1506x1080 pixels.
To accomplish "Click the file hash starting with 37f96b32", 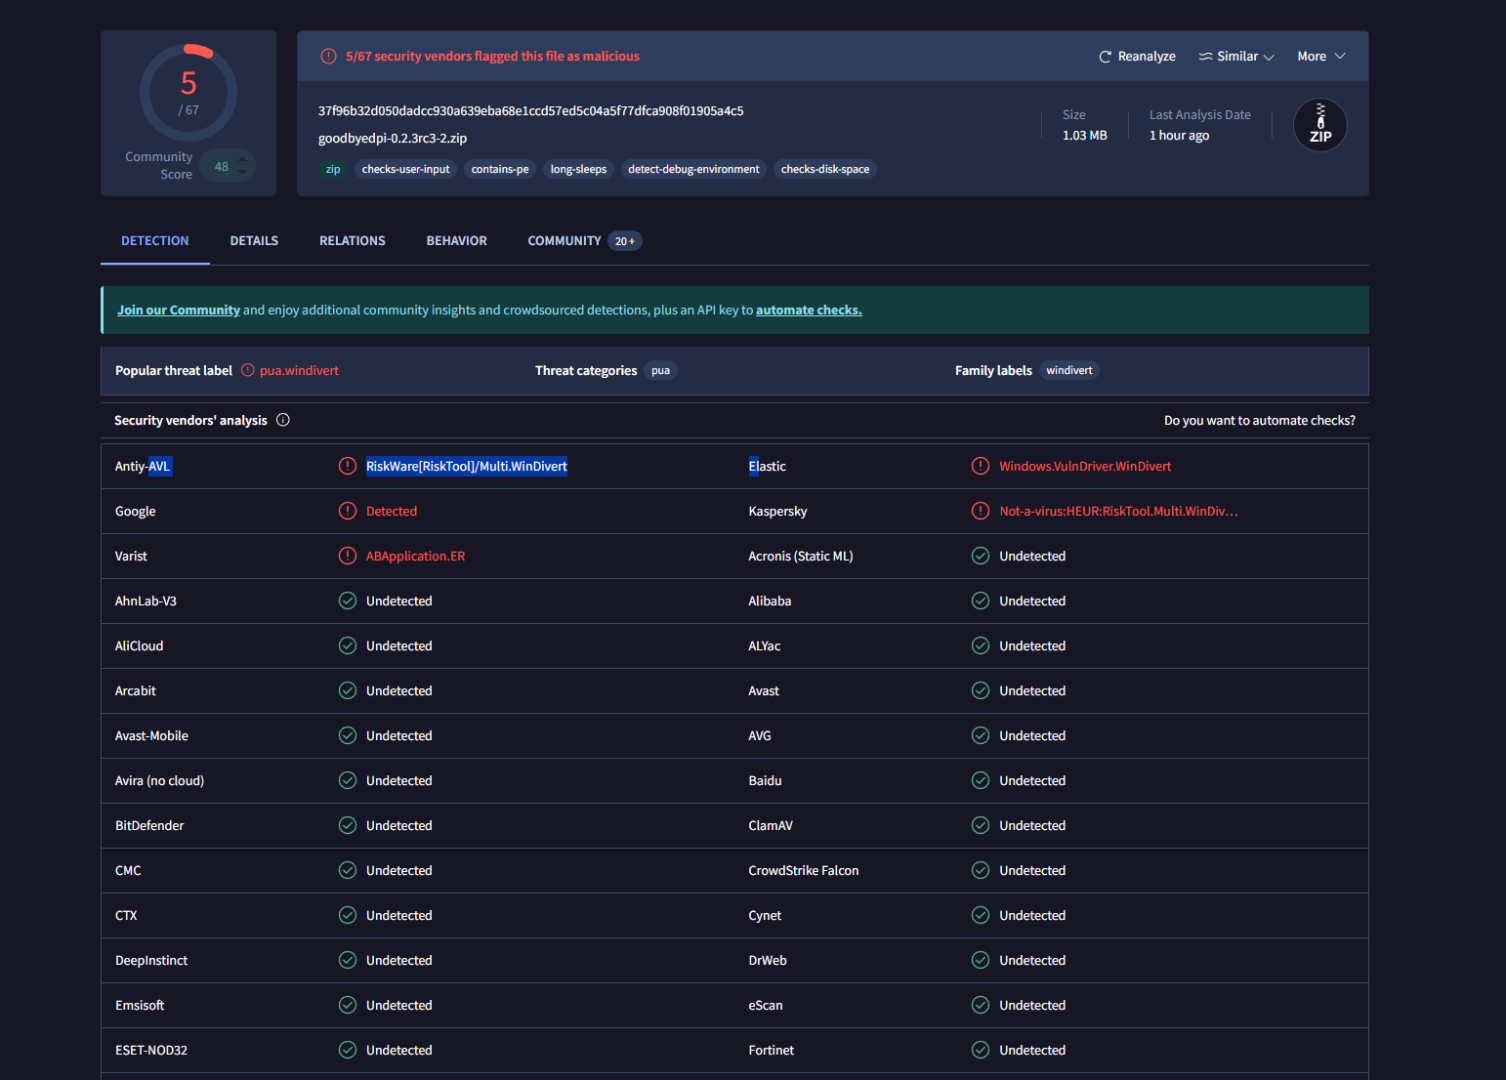I will click(531, 111).
